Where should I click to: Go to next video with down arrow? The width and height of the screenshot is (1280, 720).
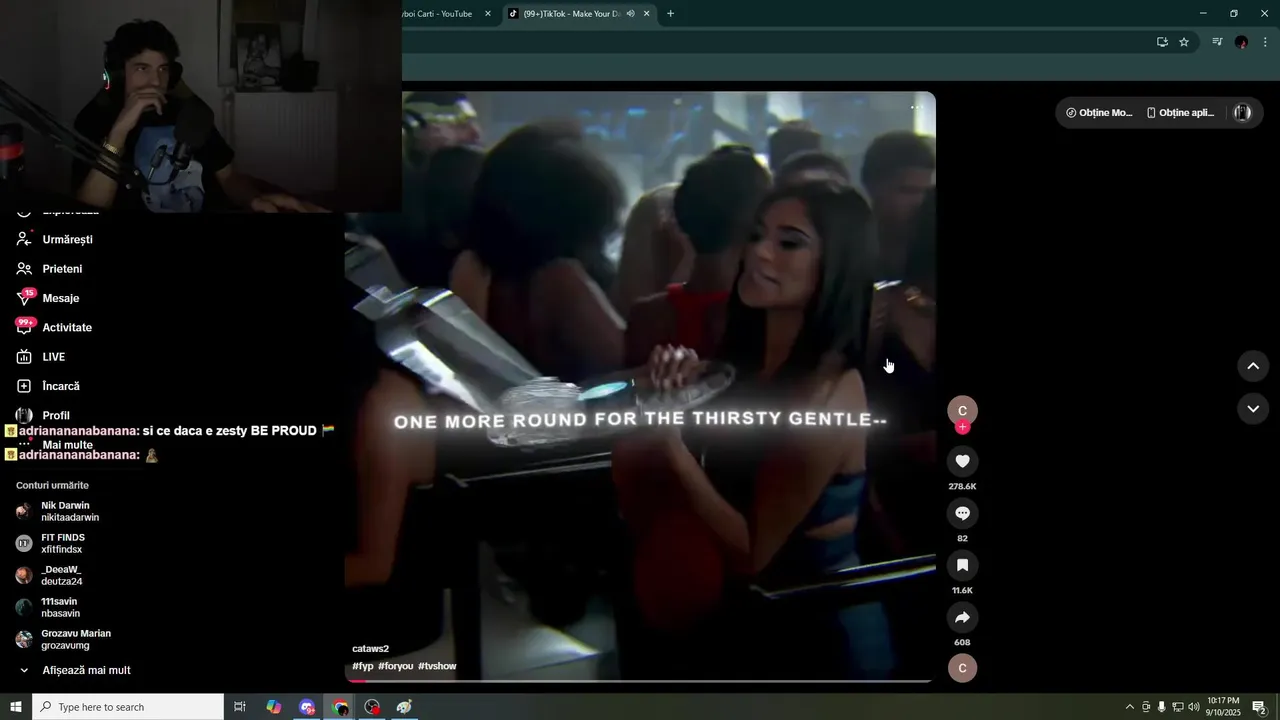pyautogui.click(x=1252, y=408)
